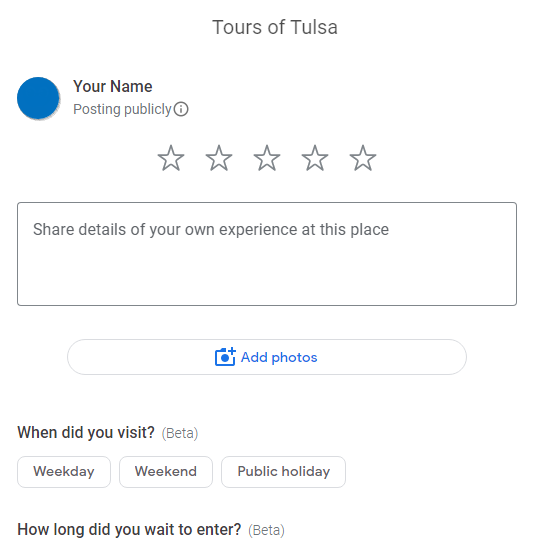Click the blue profile avatar circle
This screenshot has height=550, width=550.
[x=38, y=98]
